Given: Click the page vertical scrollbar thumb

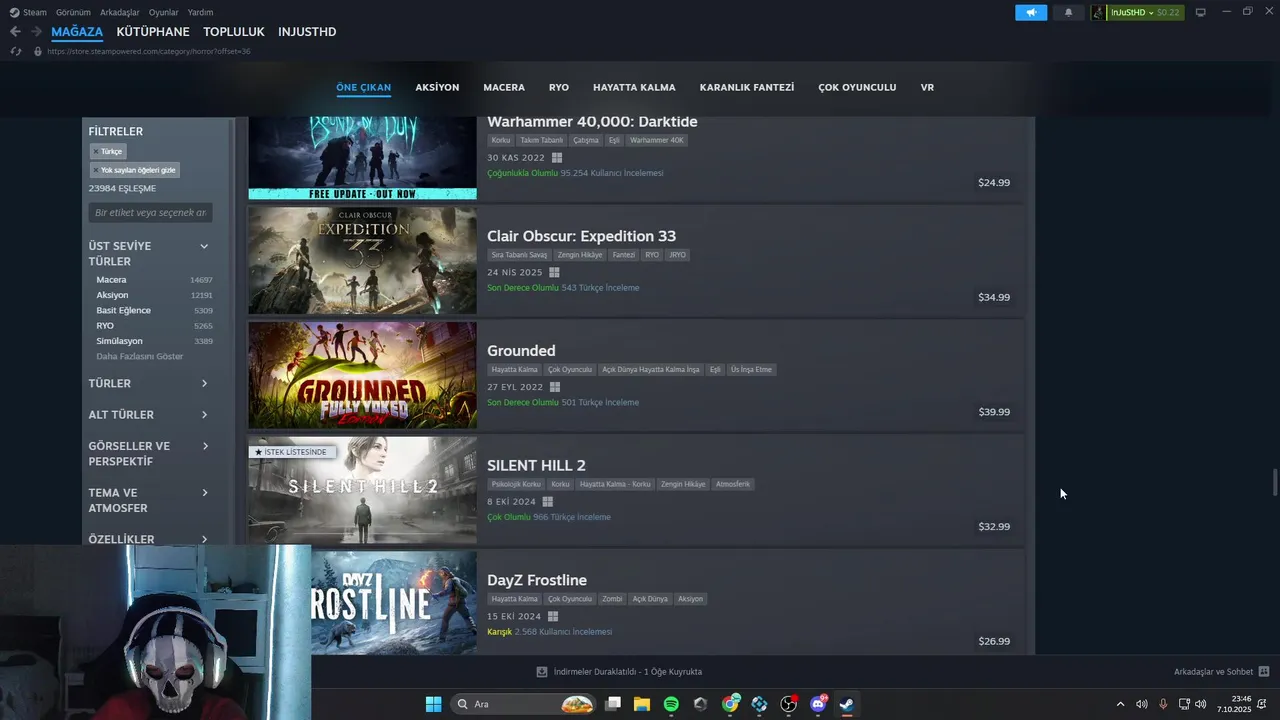Looking at the screenshot, I should click(x=1274, y=481).
